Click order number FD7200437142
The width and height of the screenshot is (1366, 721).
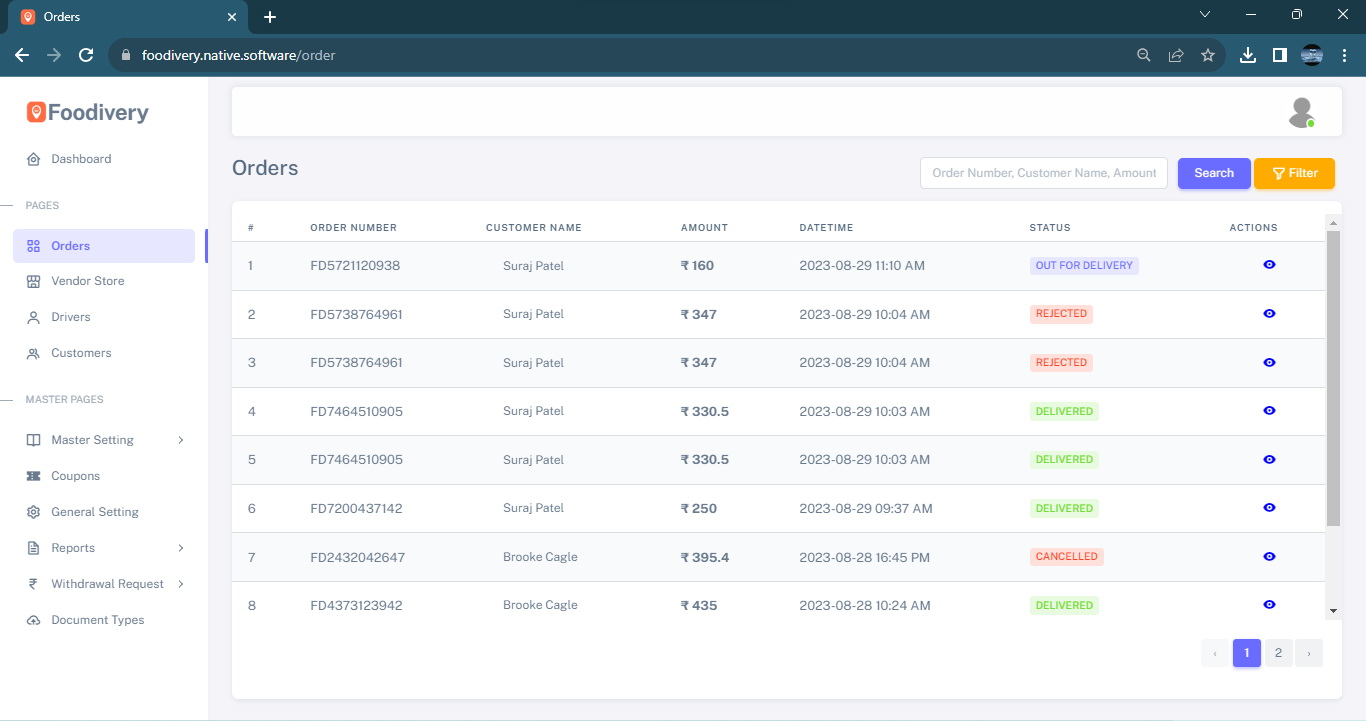[357, 509]
